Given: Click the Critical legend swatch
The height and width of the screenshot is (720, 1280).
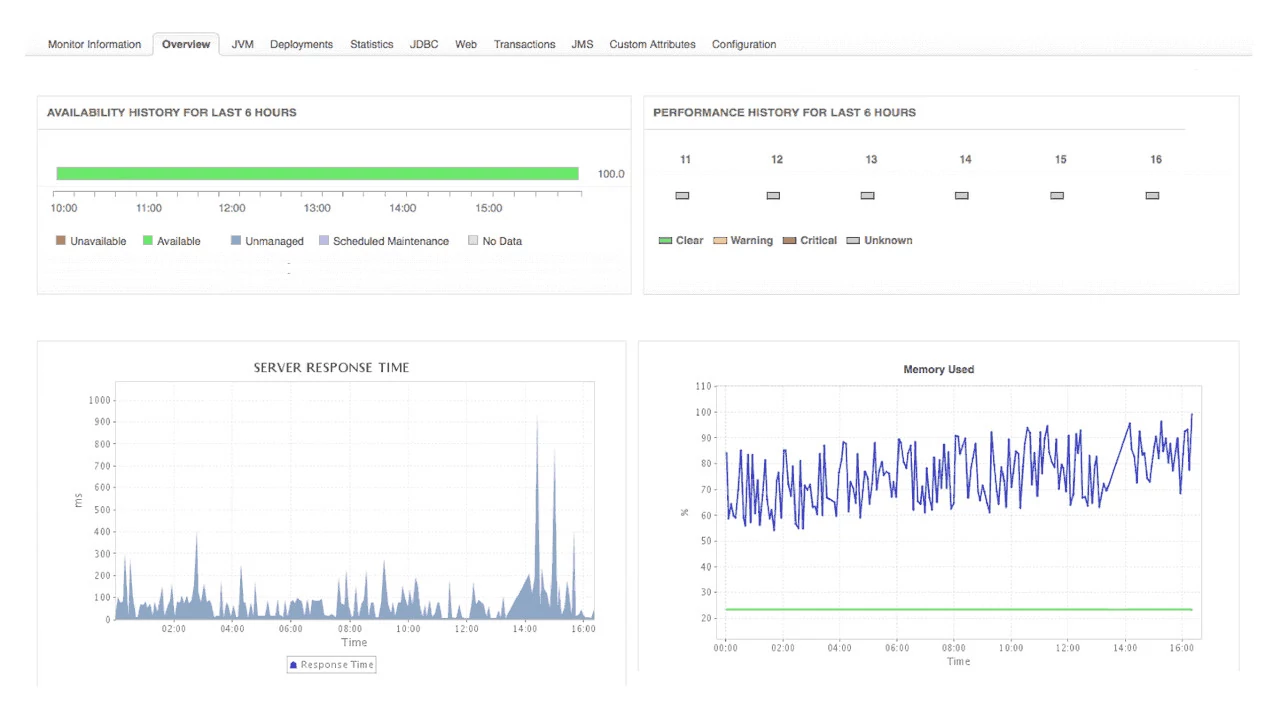Looking at the screenshot, I should [790, 241].
